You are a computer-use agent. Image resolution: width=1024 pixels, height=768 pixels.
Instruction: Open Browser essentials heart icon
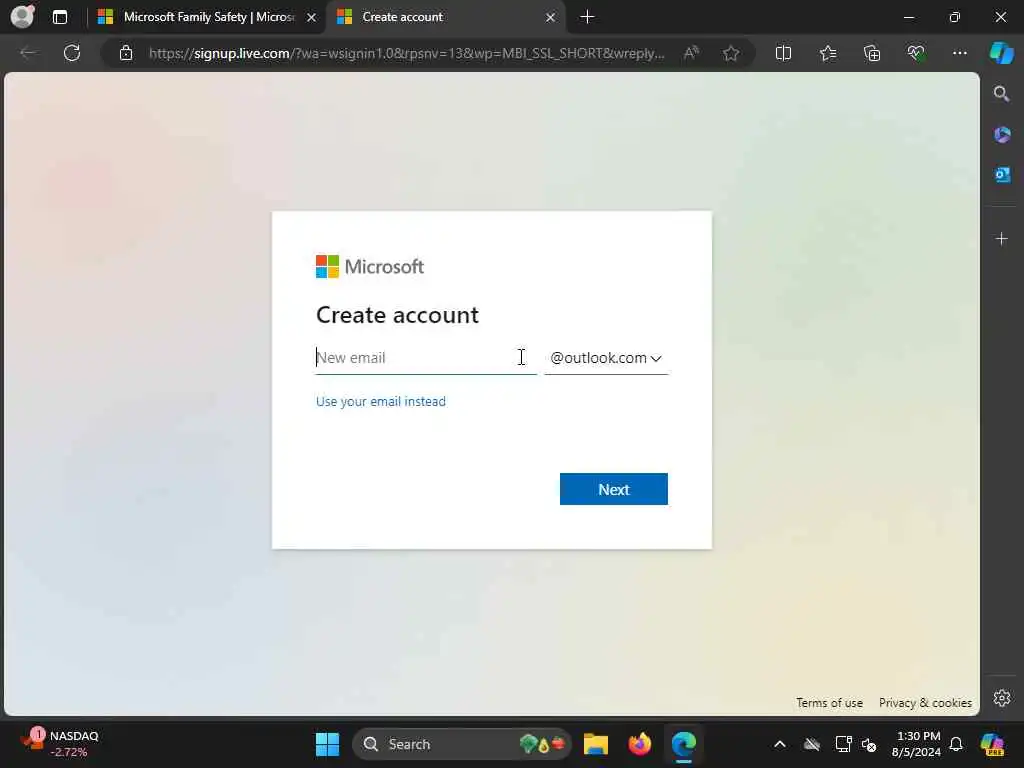pos(916,53)
